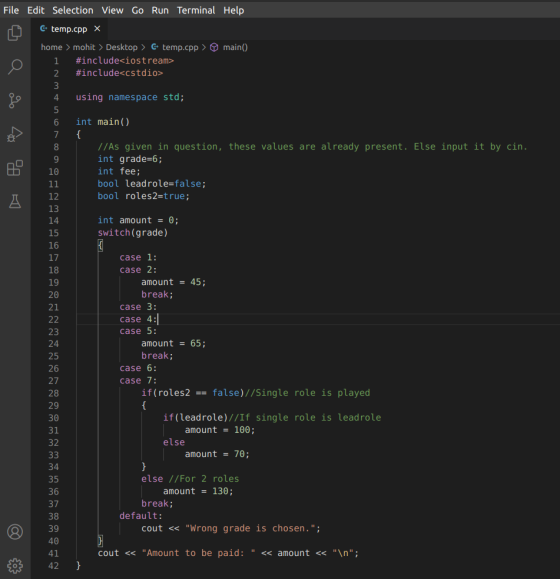This screenshot has height=579, width=560.
Task: Open the Edit menu
Action: pos(36,10)
